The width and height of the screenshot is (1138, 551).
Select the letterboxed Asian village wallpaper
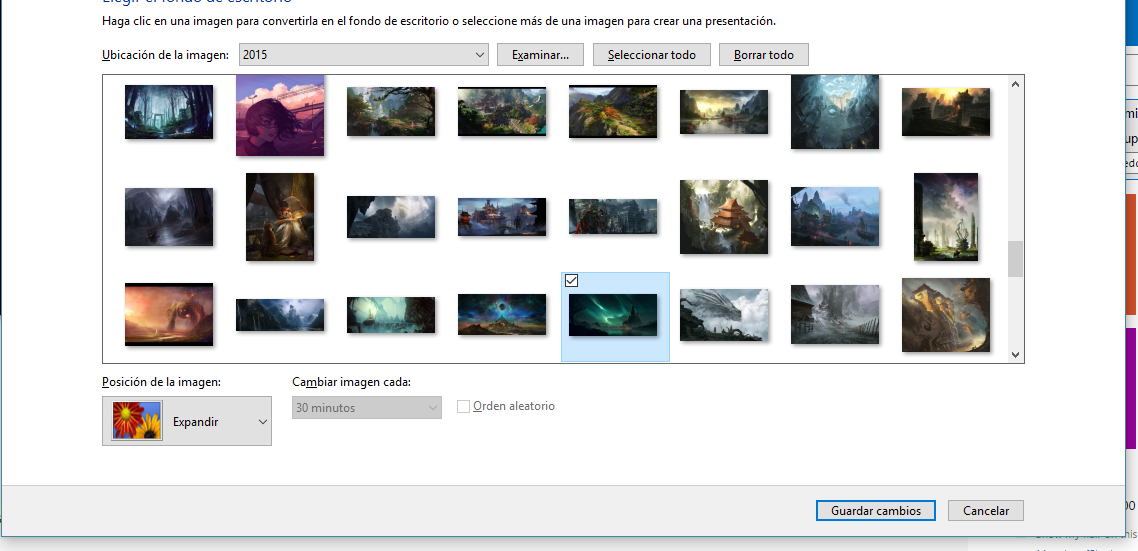coord(502,111)
